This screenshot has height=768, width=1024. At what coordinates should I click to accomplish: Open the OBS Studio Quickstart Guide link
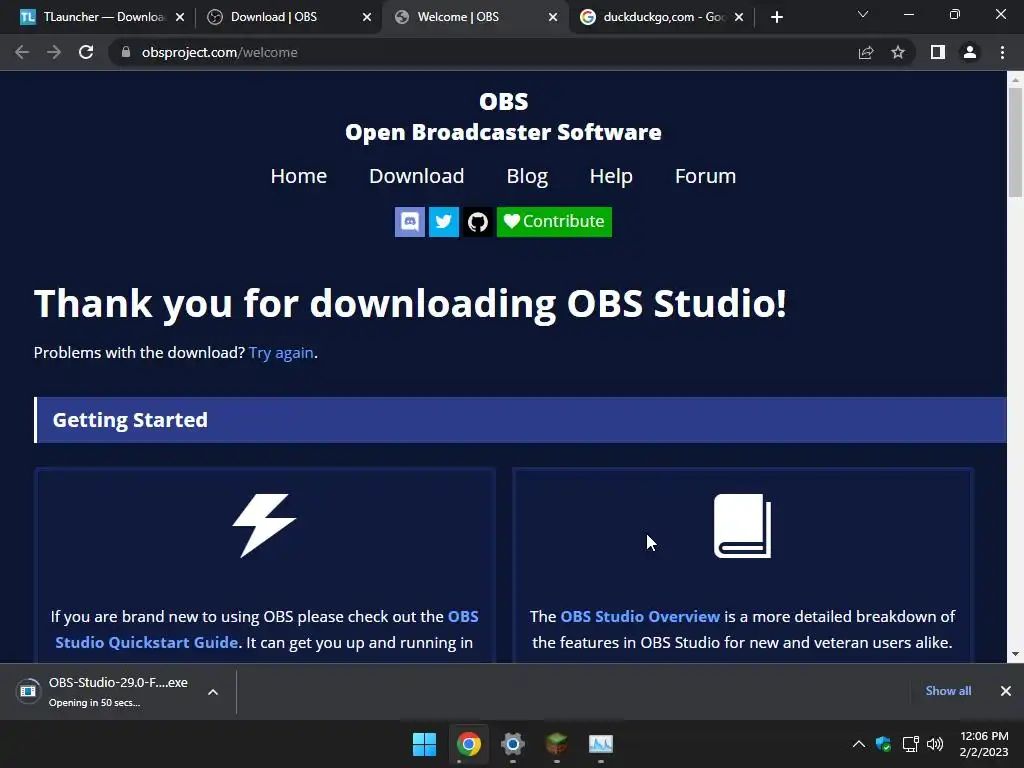[x=267, y=630]
